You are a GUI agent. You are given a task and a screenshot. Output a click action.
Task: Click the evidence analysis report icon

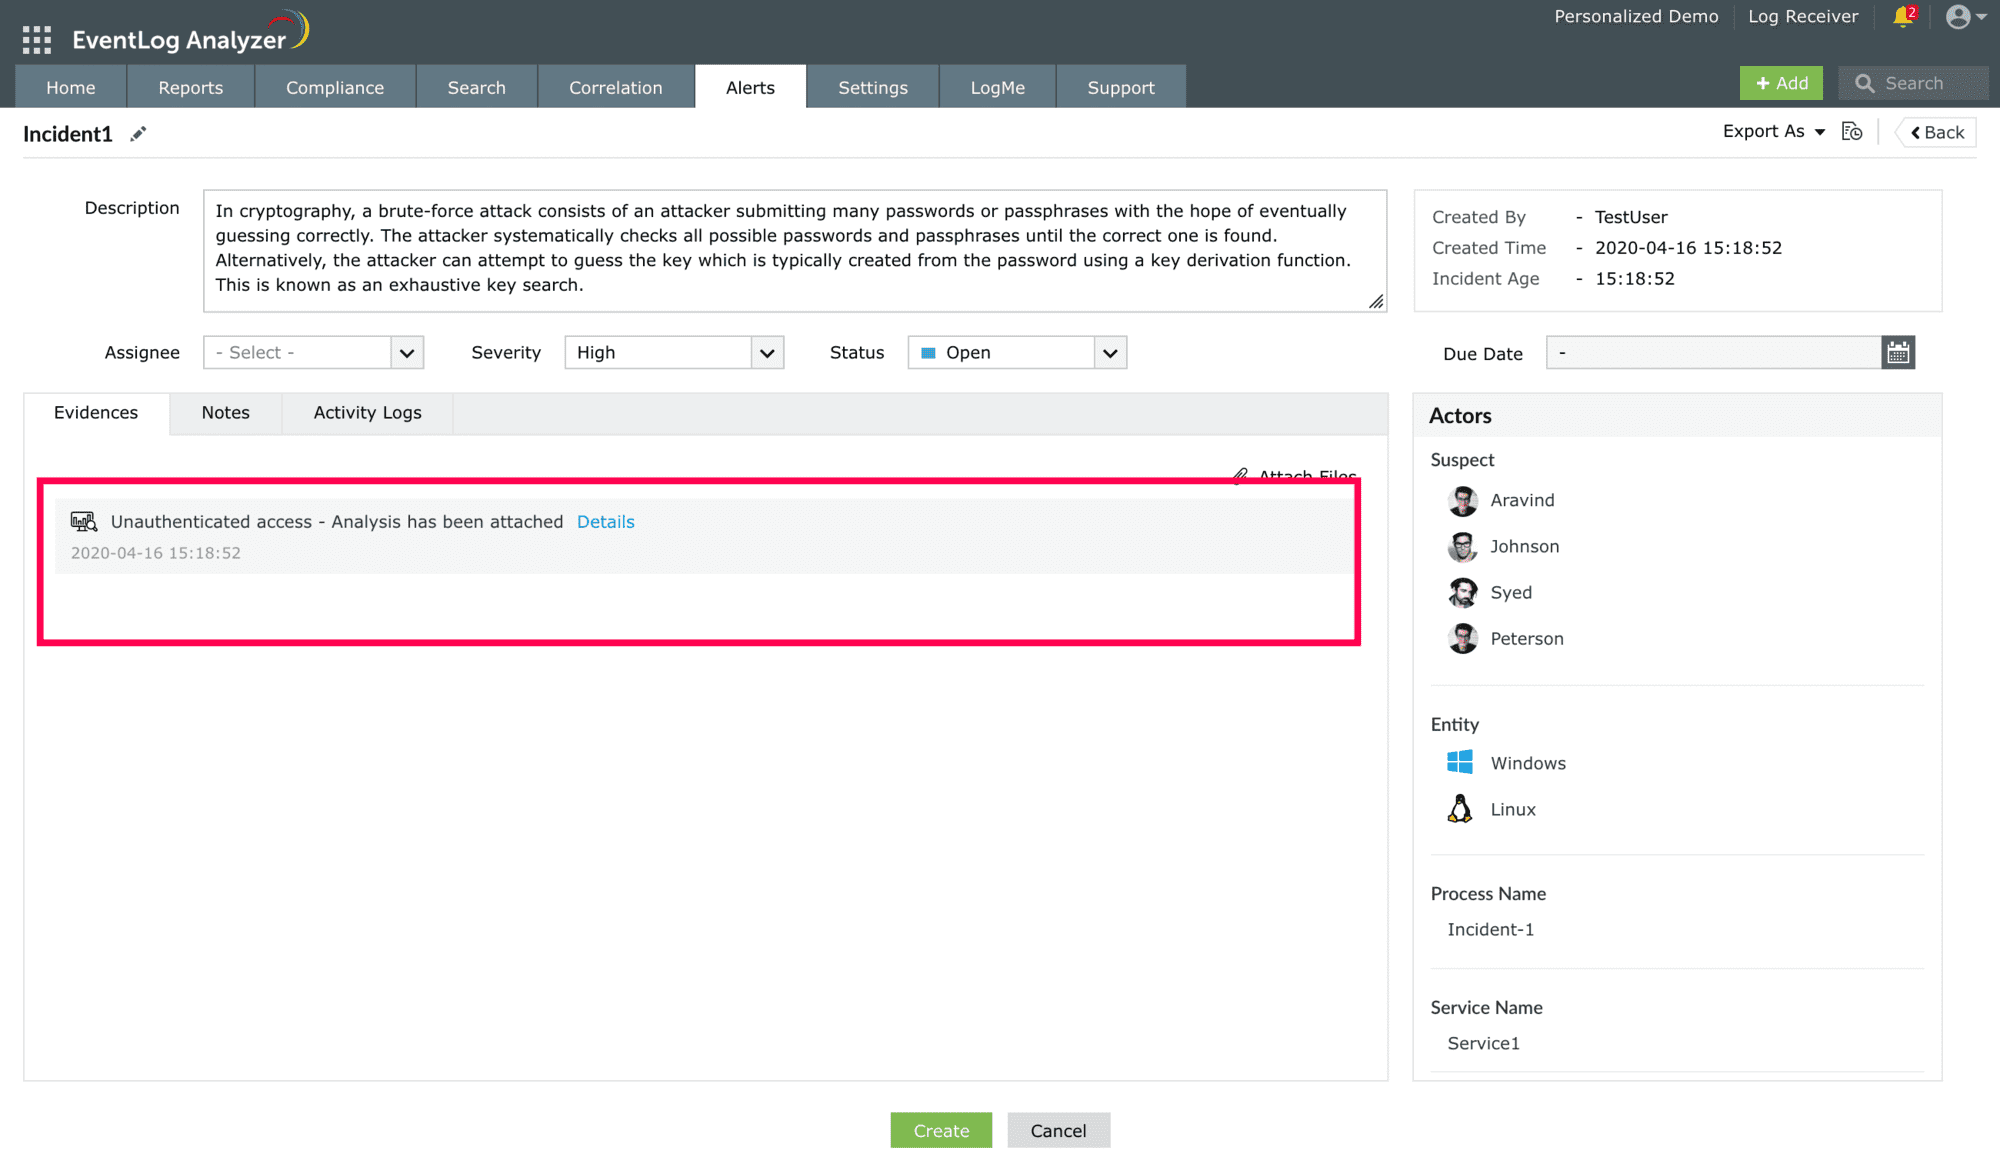point(84,521)
